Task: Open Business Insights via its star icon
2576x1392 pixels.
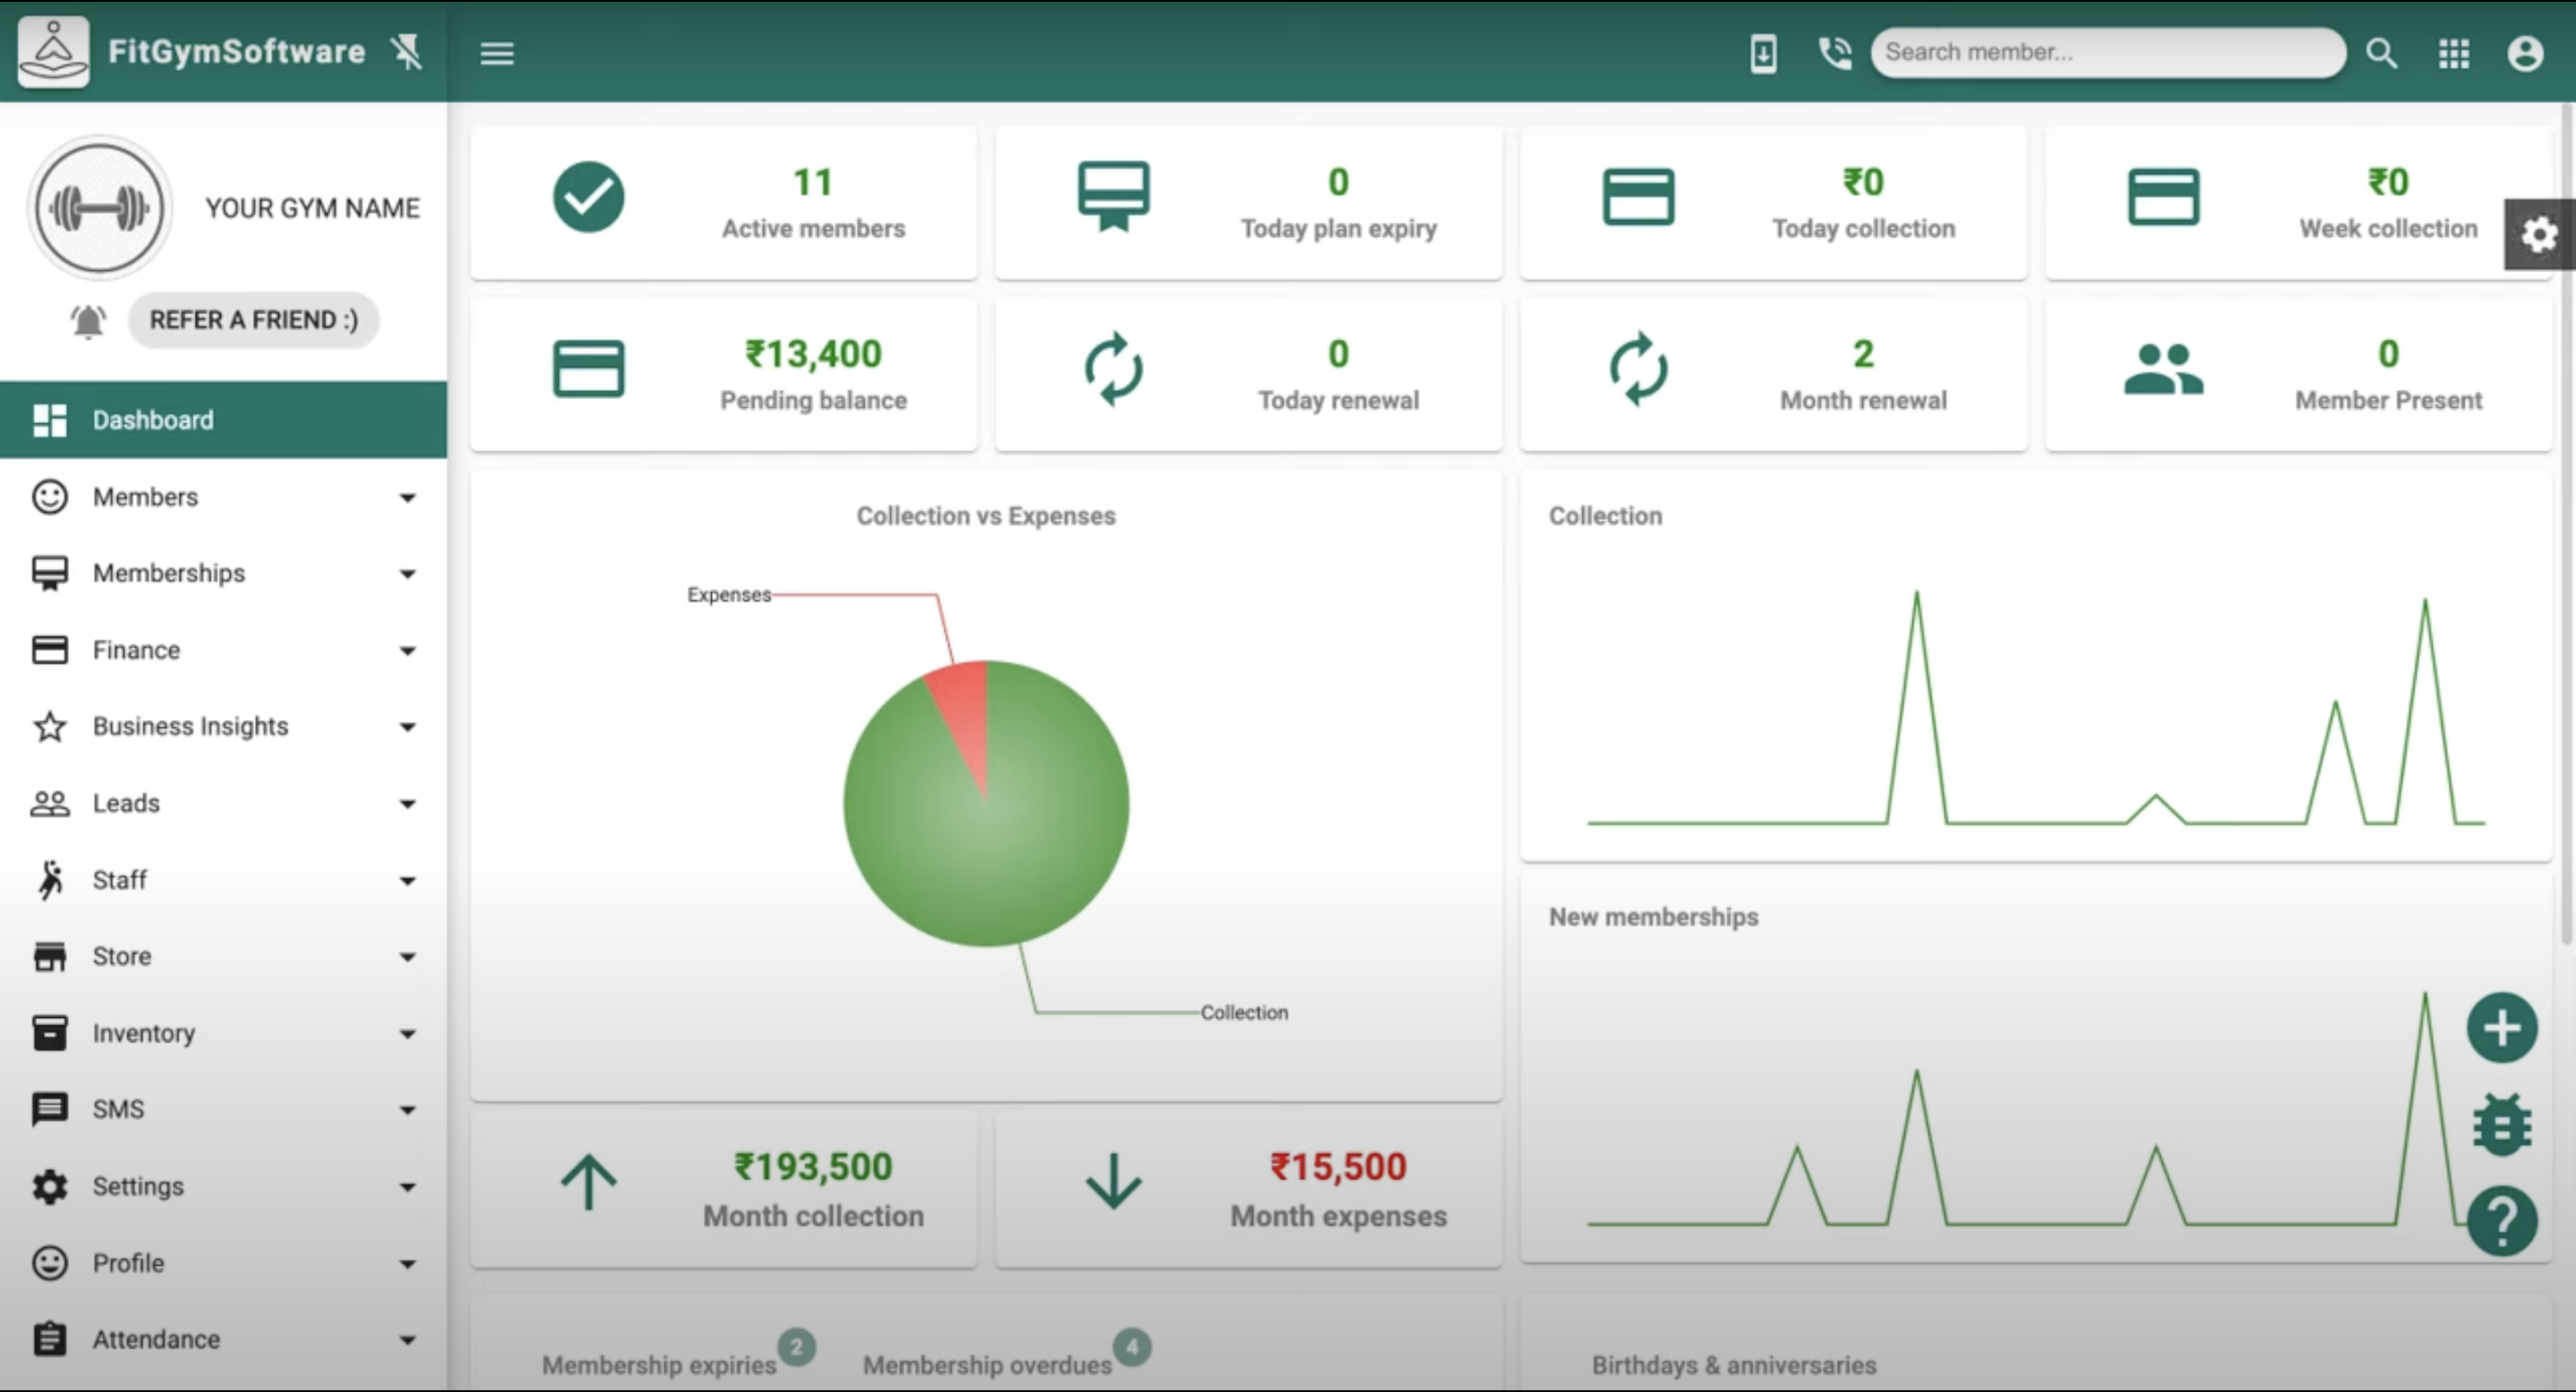Action: click(49, 726)
